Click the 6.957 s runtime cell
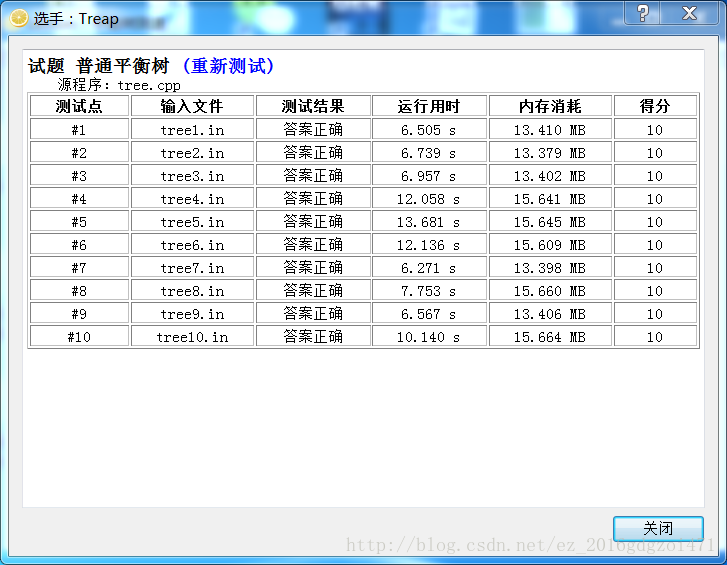Screen dimensions: 727x565 point(429,176)
